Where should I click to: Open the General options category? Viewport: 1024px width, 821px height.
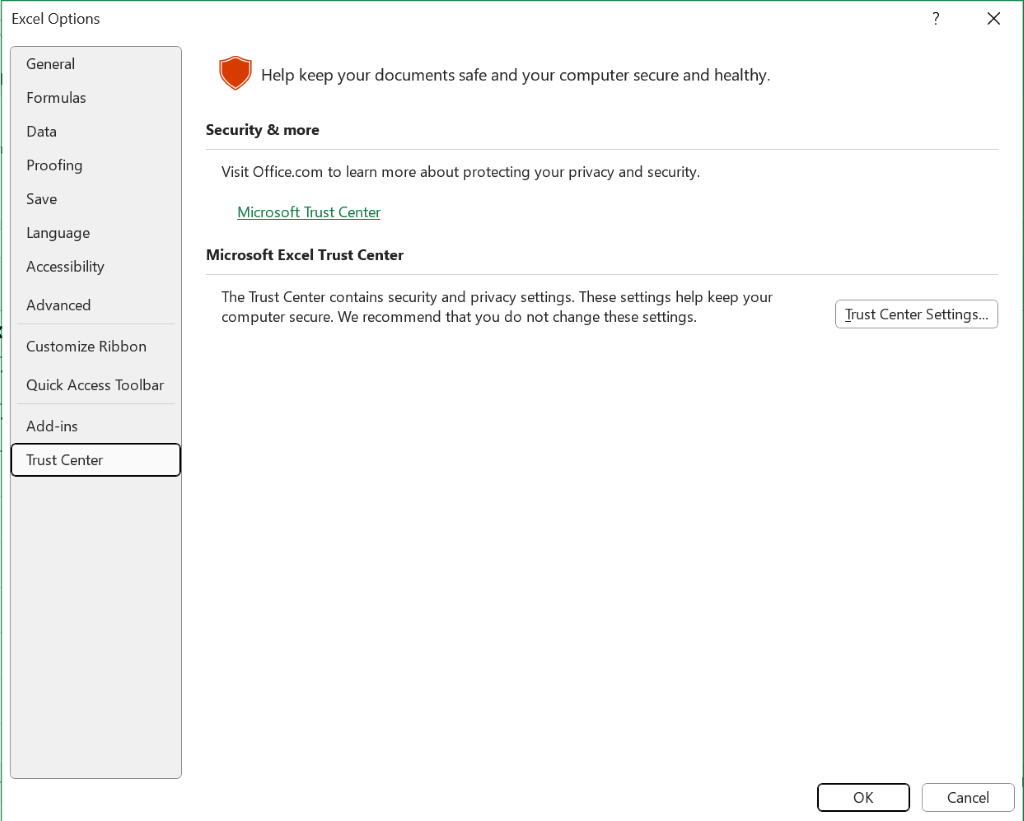click(95, 64)
